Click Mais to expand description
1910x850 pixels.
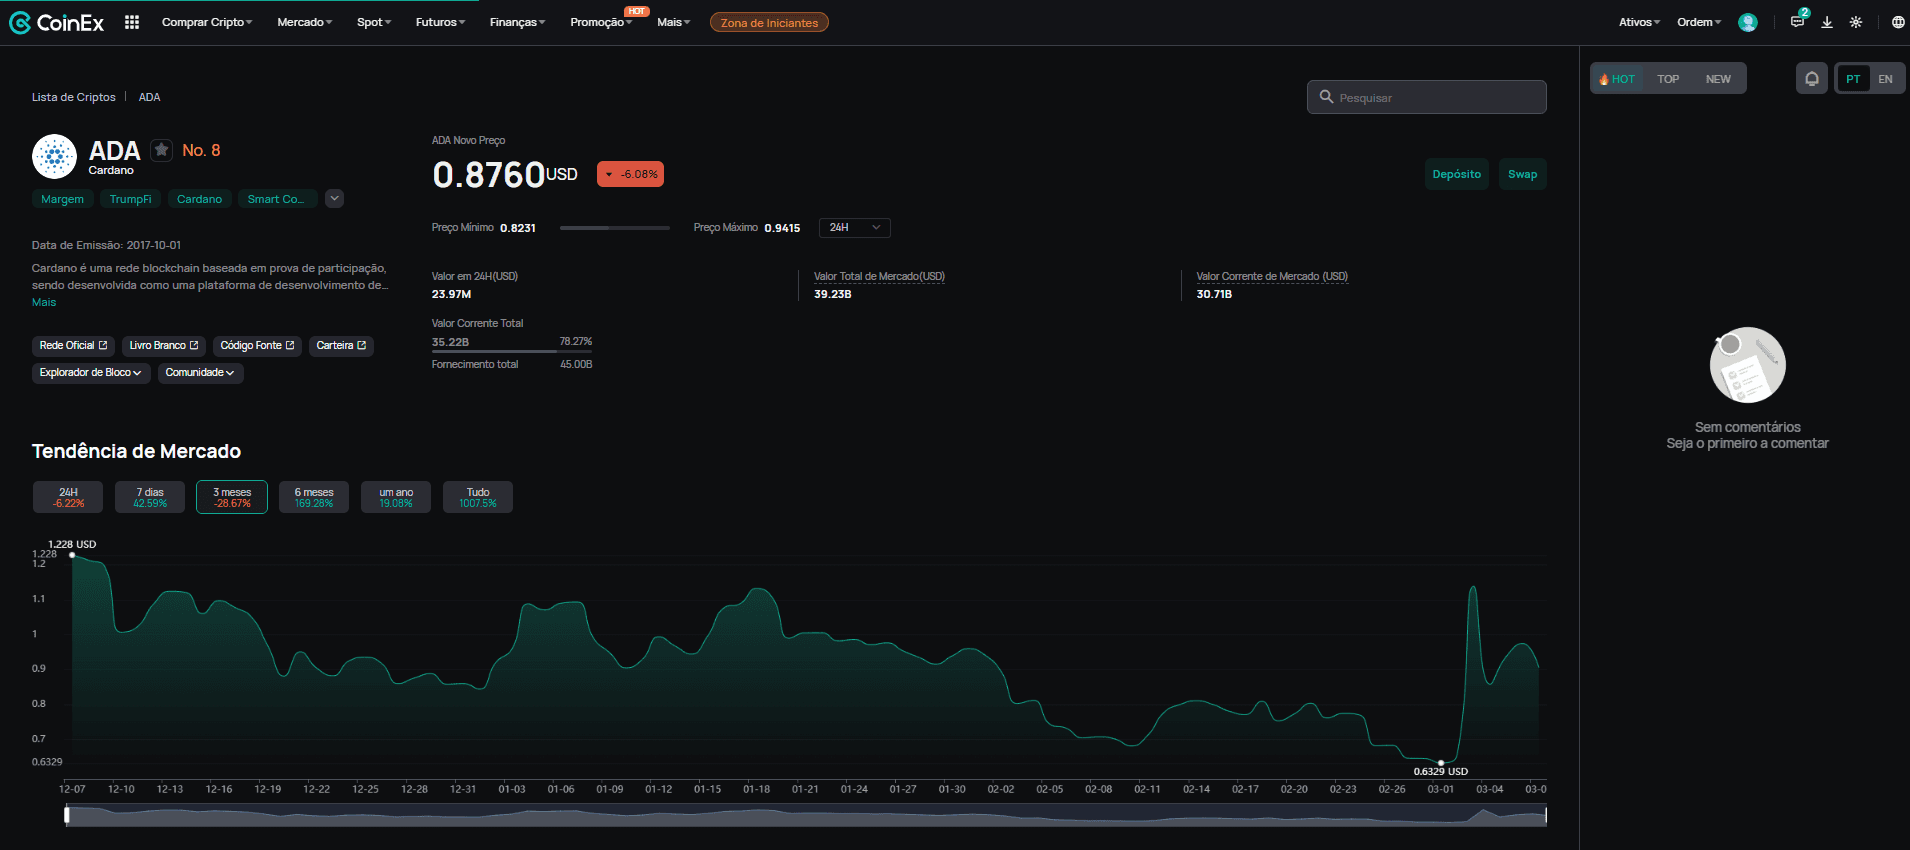(x=44, y=302)
